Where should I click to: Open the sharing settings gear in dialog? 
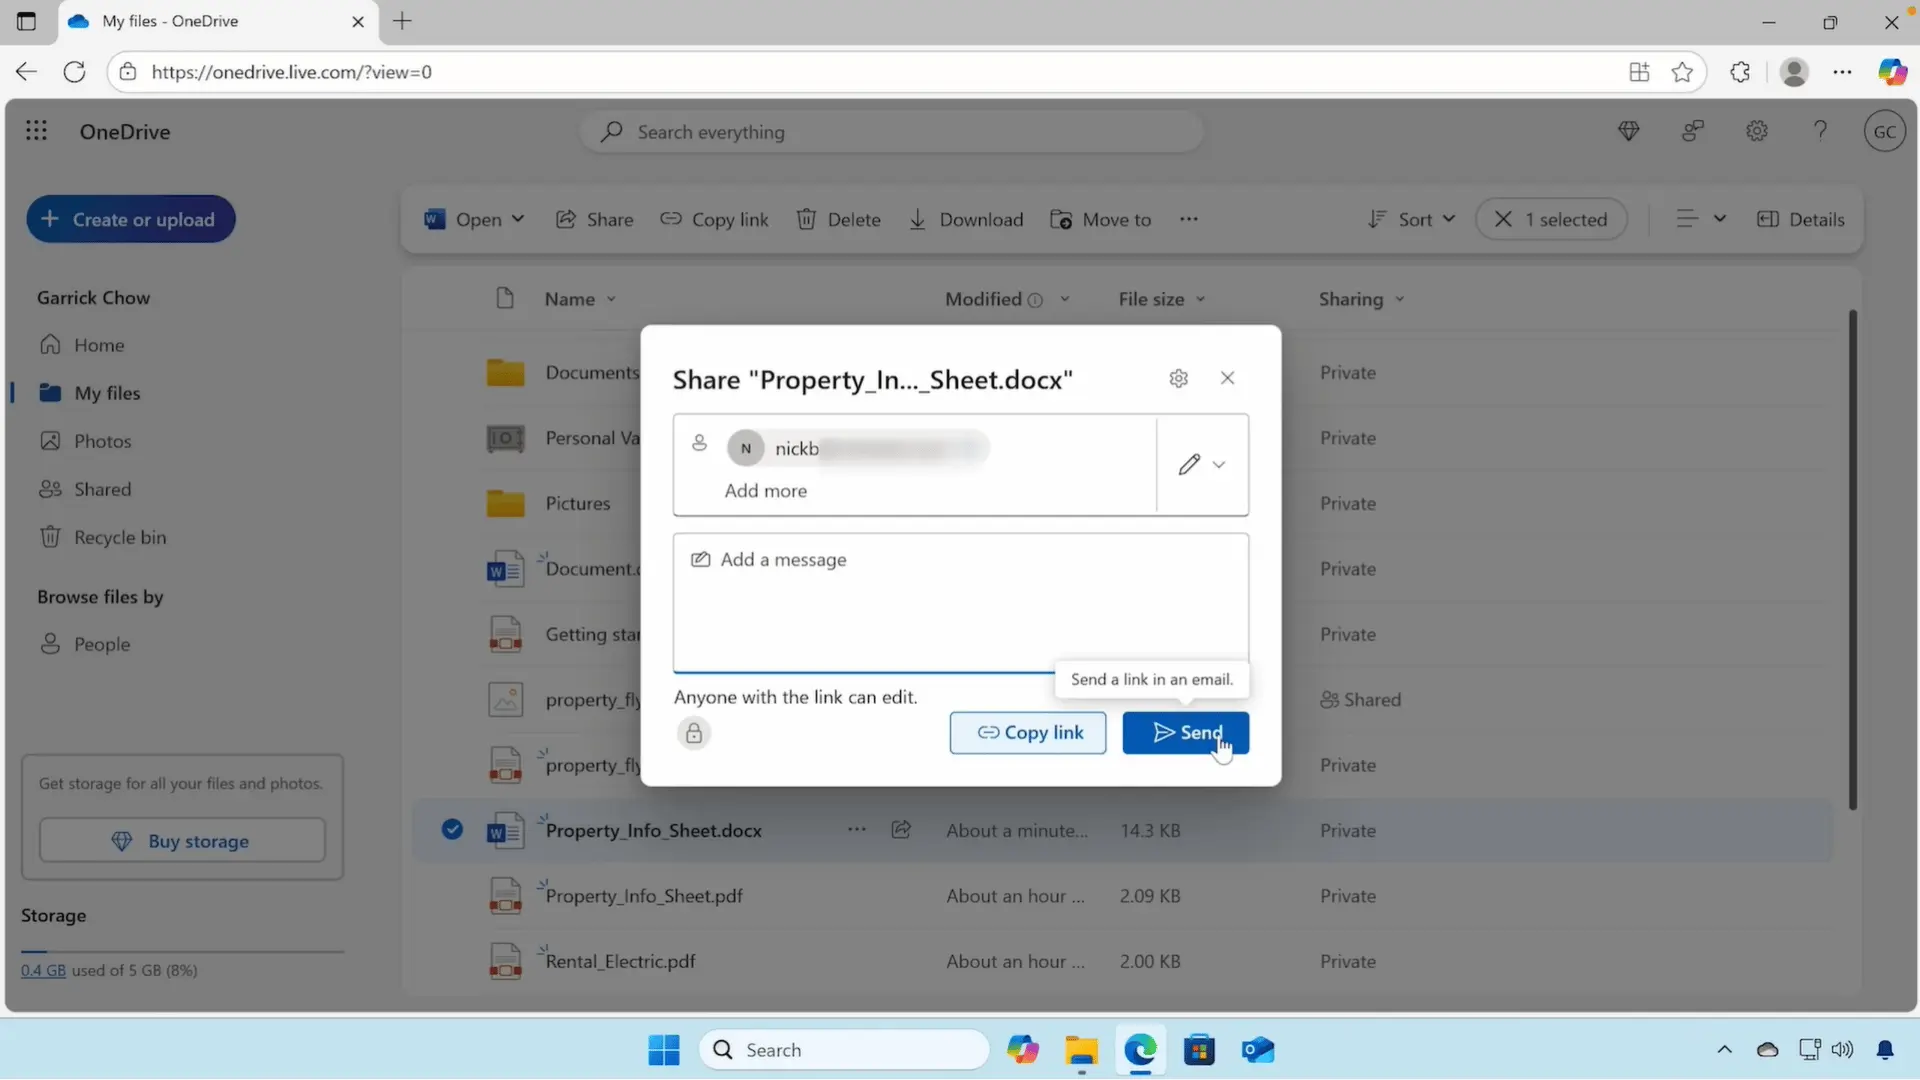[1179, 378]
